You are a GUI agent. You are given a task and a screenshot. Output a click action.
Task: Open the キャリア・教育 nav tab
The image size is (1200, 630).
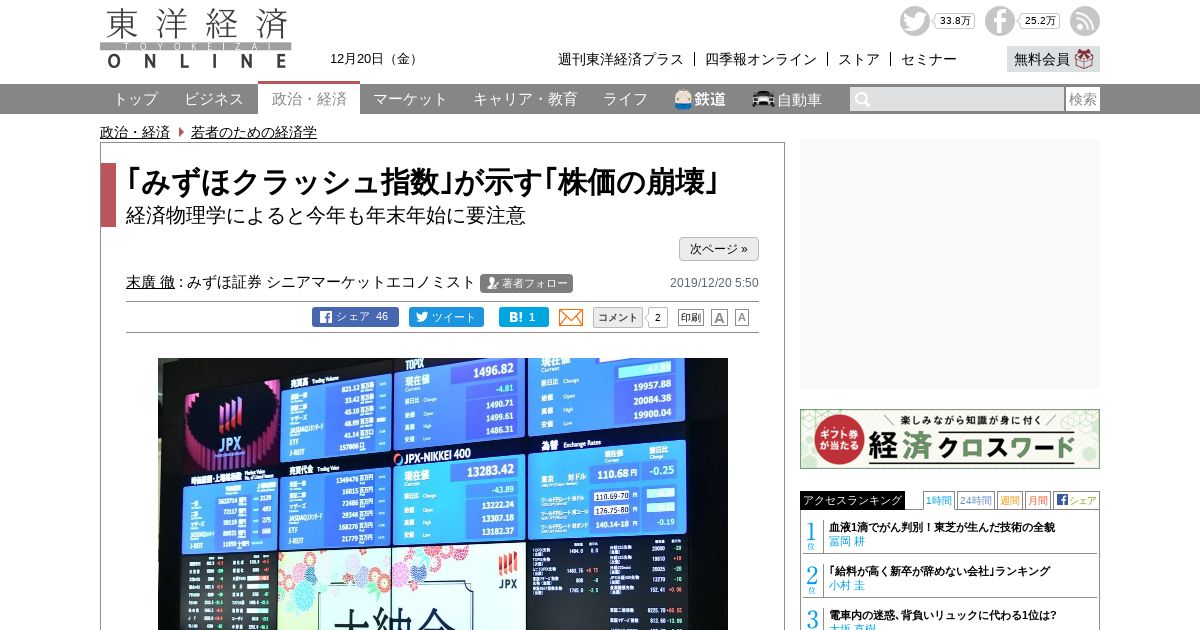525,99
